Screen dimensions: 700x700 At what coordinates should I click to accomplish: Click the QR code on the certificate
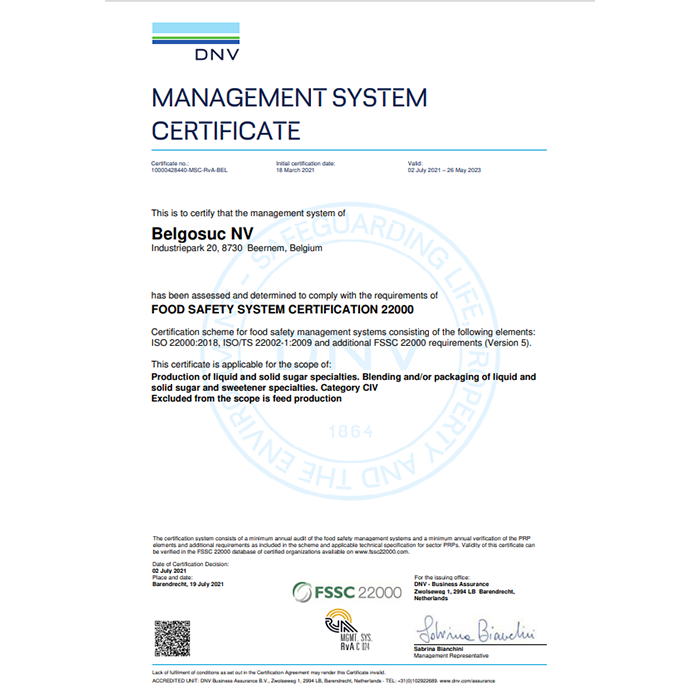click(171, 637)
